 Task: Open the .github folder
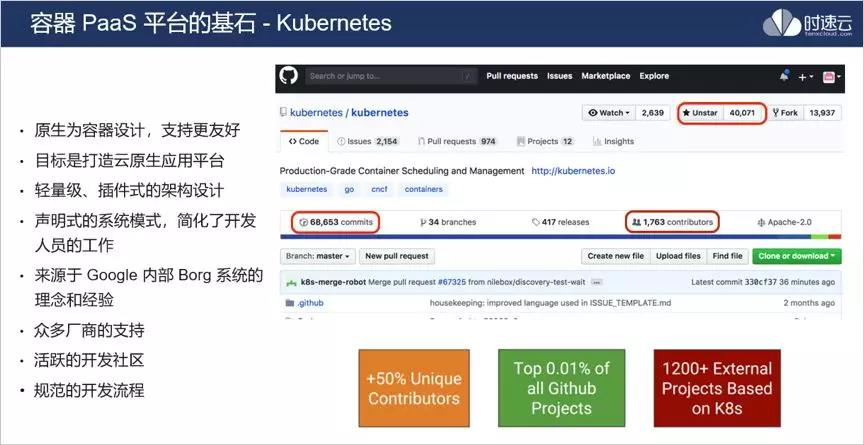[x=311, y=303]
